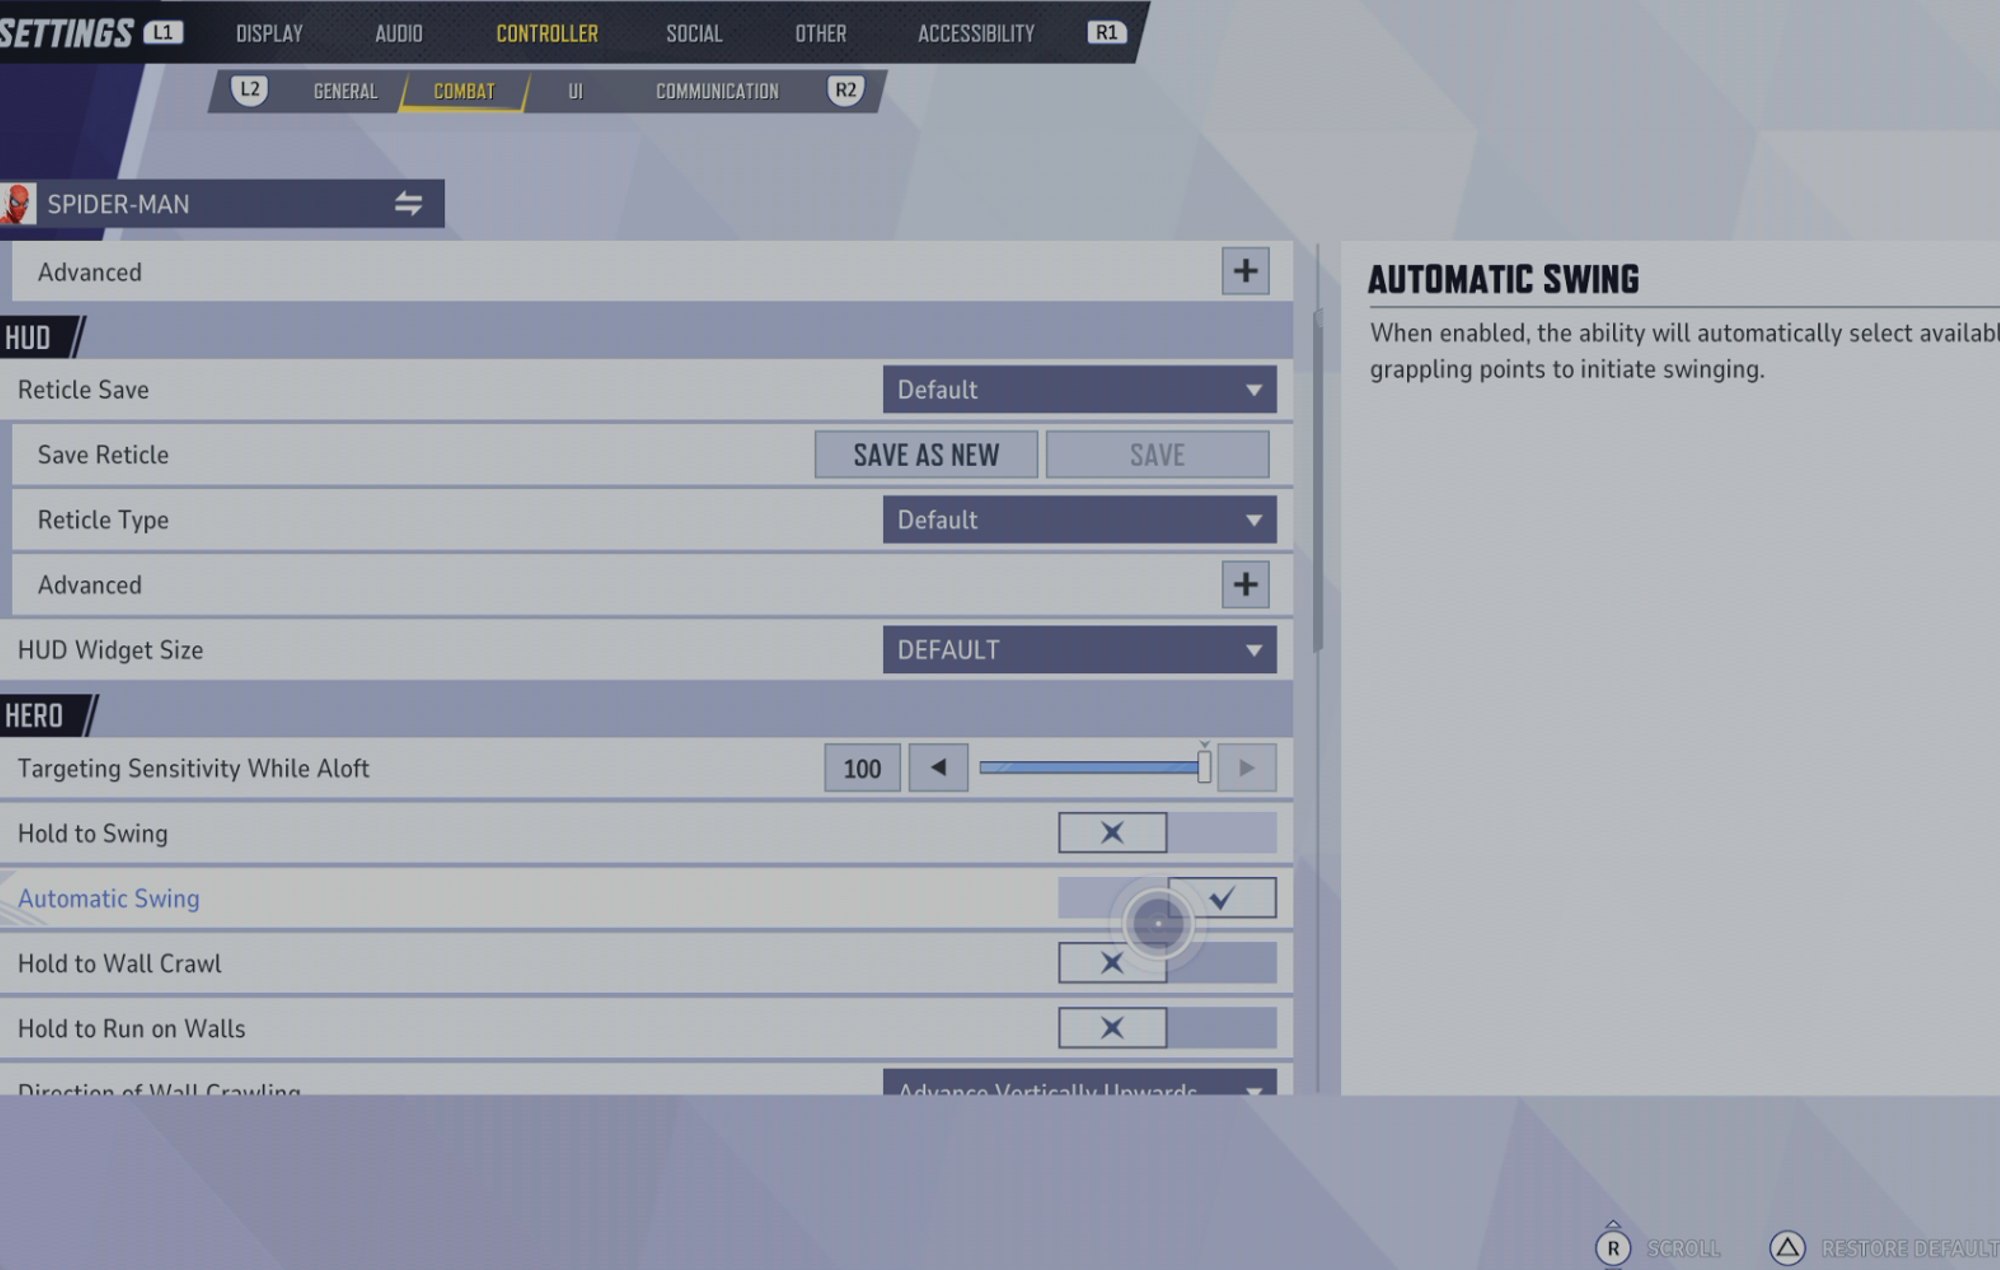Click the swap hero arrows icon

[408, 204]
